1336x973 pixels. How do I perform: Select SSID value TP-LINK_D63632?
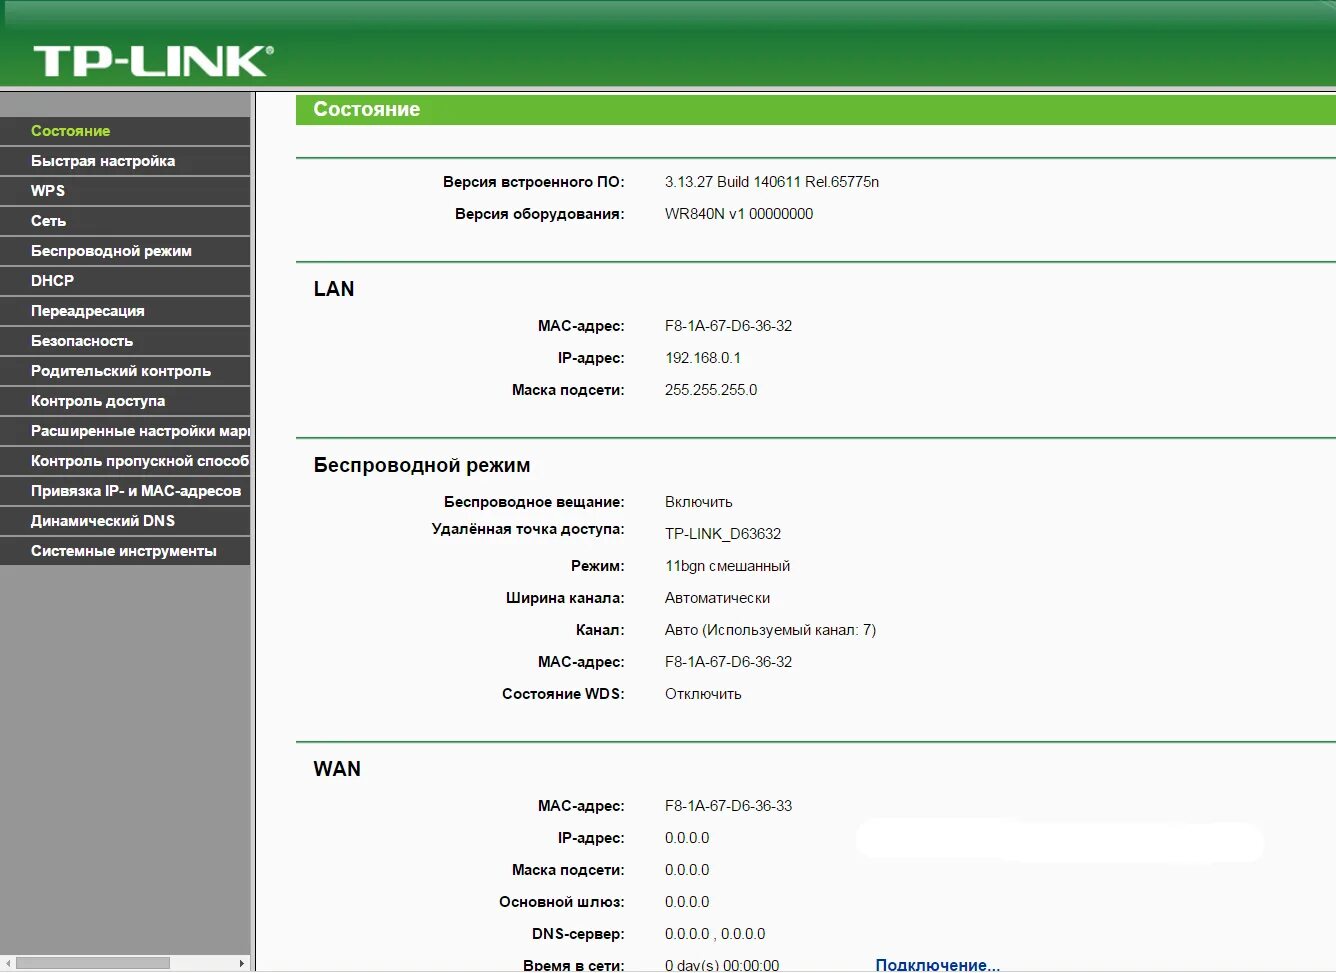click(723, 534)
